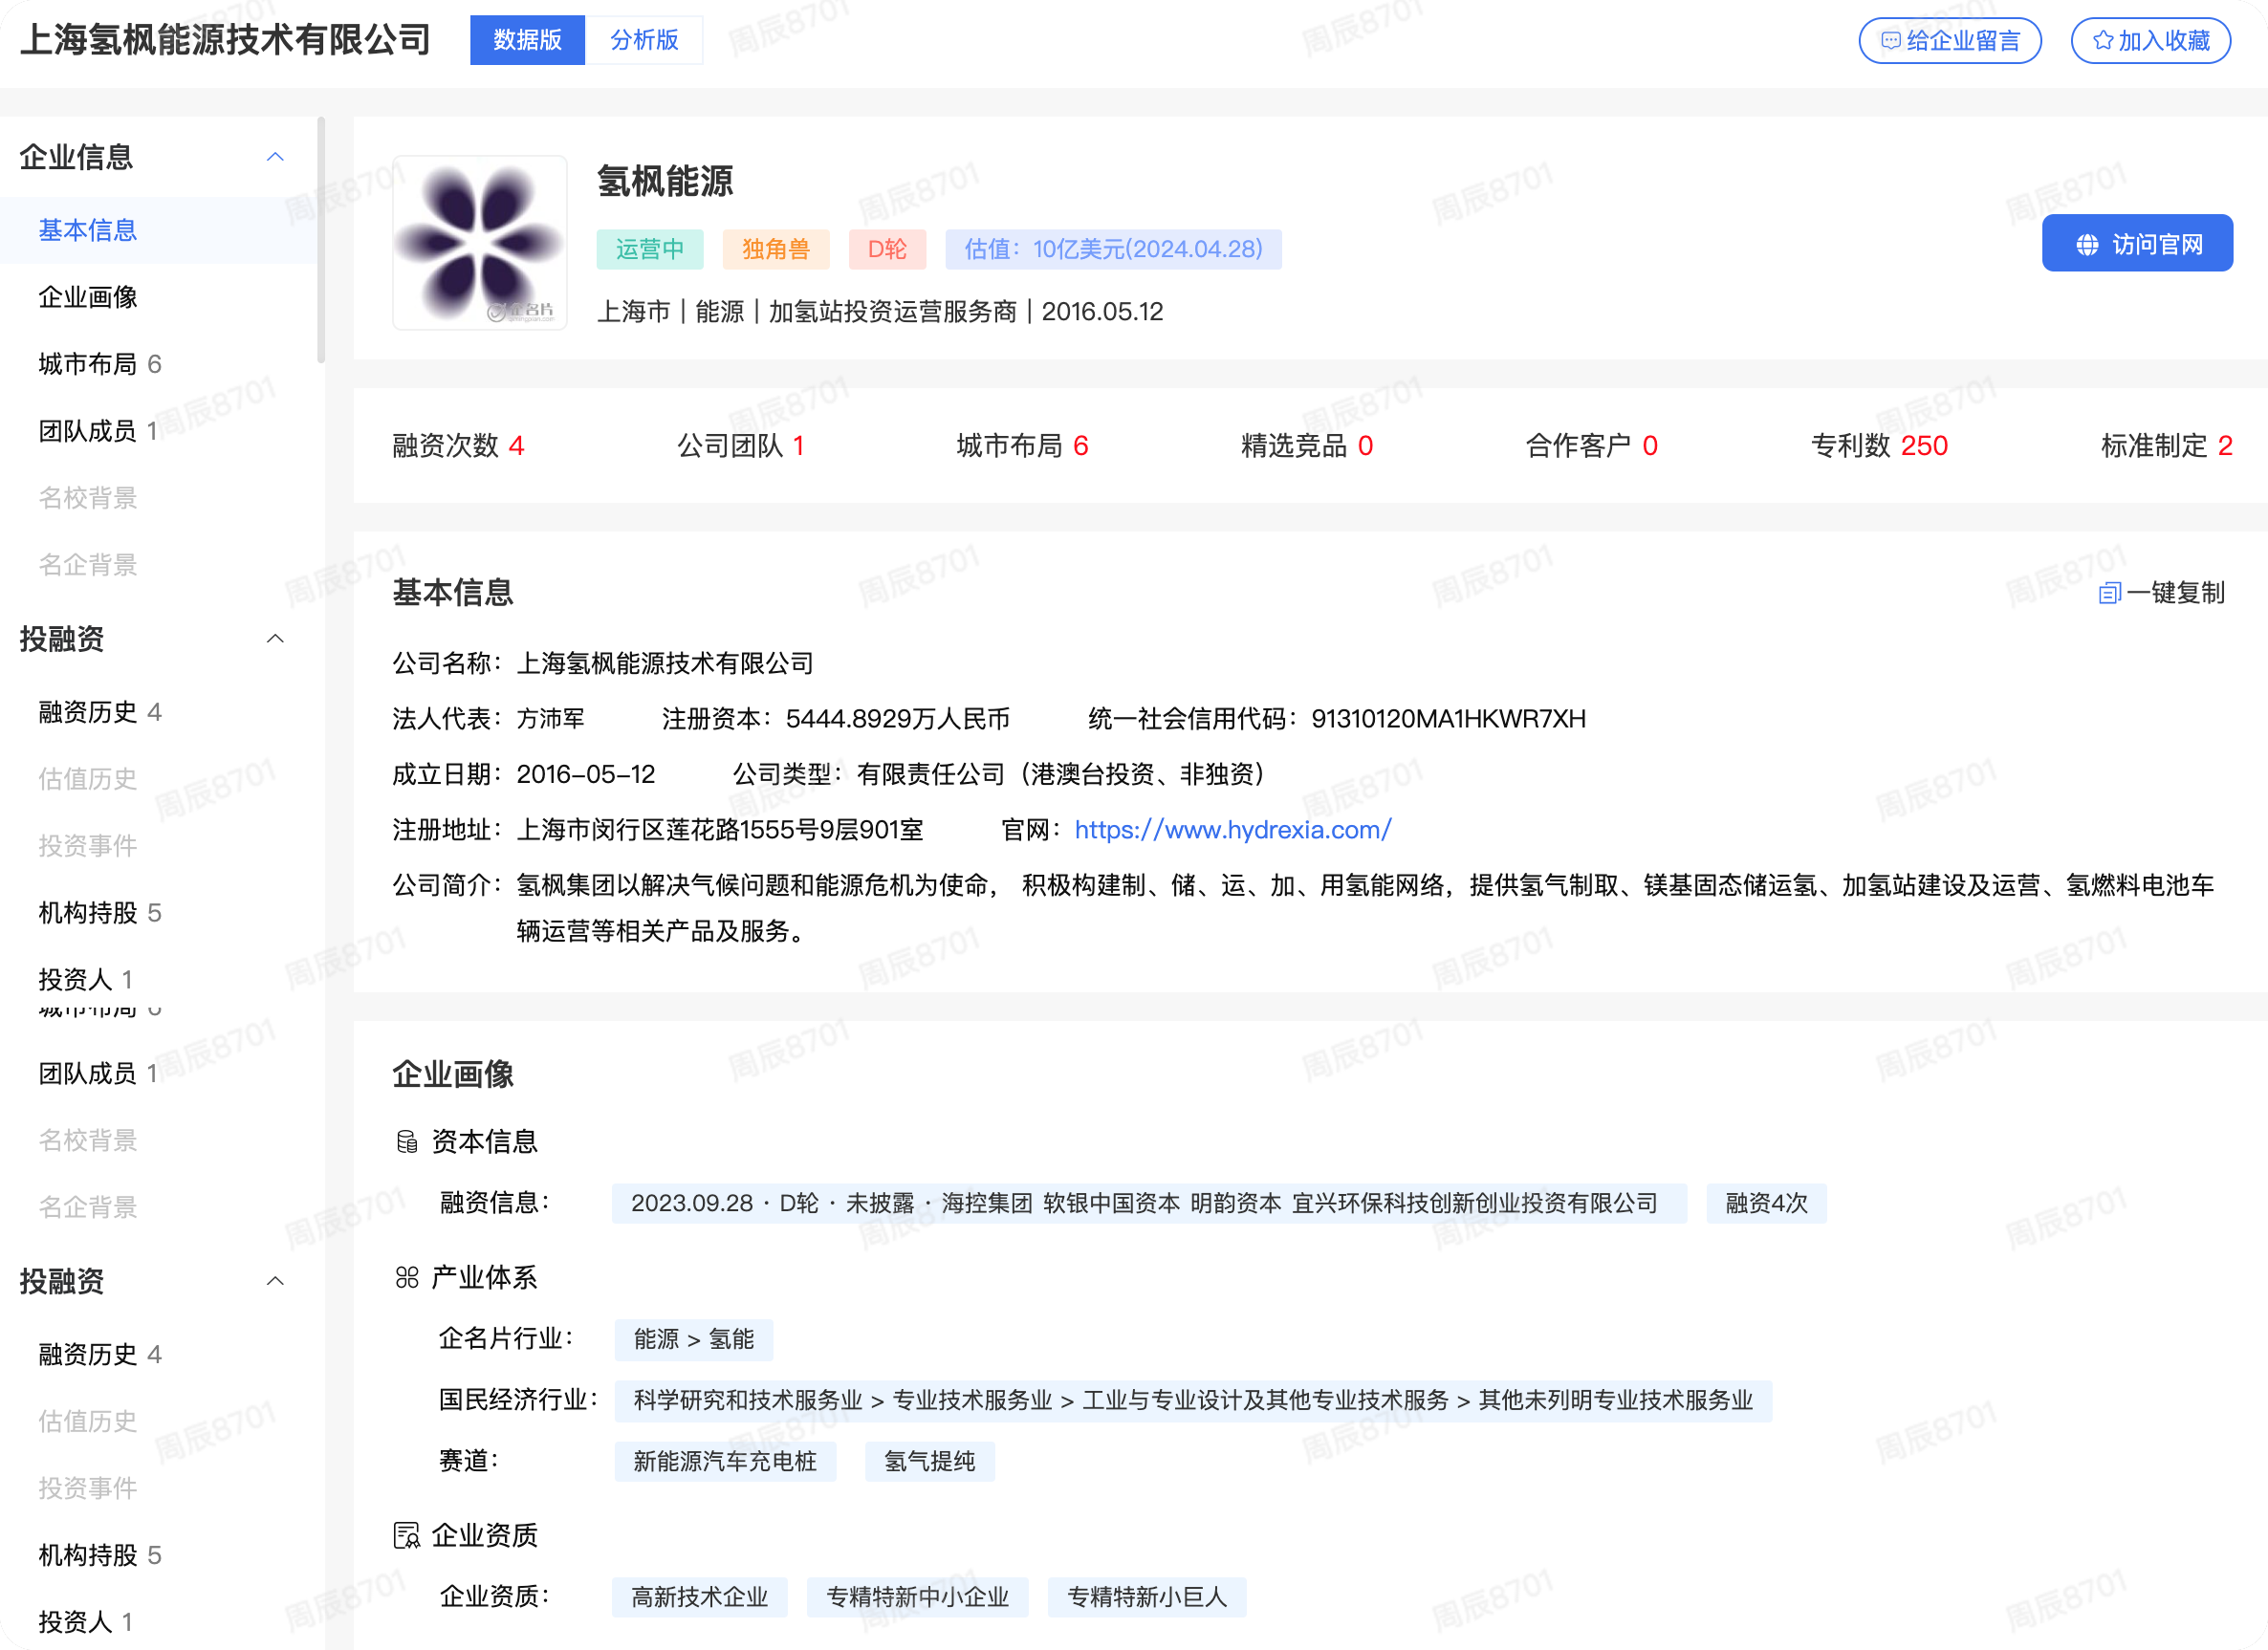Viewport: 2268px width, 1650px height.
Task: Click the 氢气提纯 track tag
Action: (930, 1462)
